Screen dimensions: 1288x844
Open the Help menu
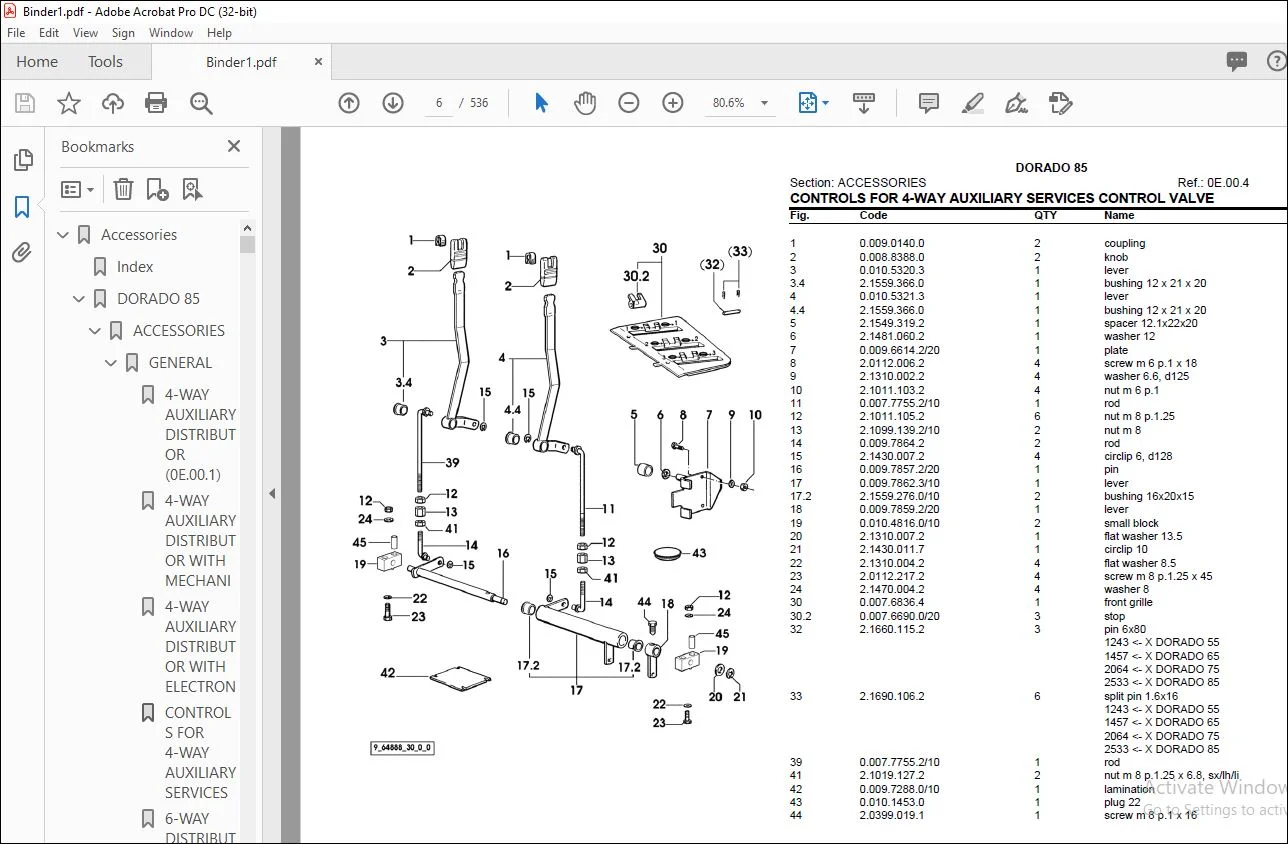[x=219, y=33]
